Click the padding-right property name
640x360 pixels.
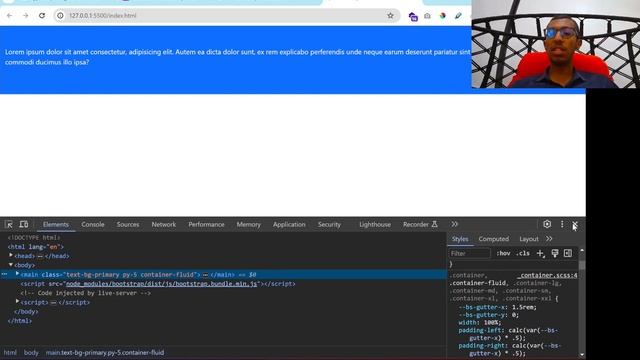(483, 346)
